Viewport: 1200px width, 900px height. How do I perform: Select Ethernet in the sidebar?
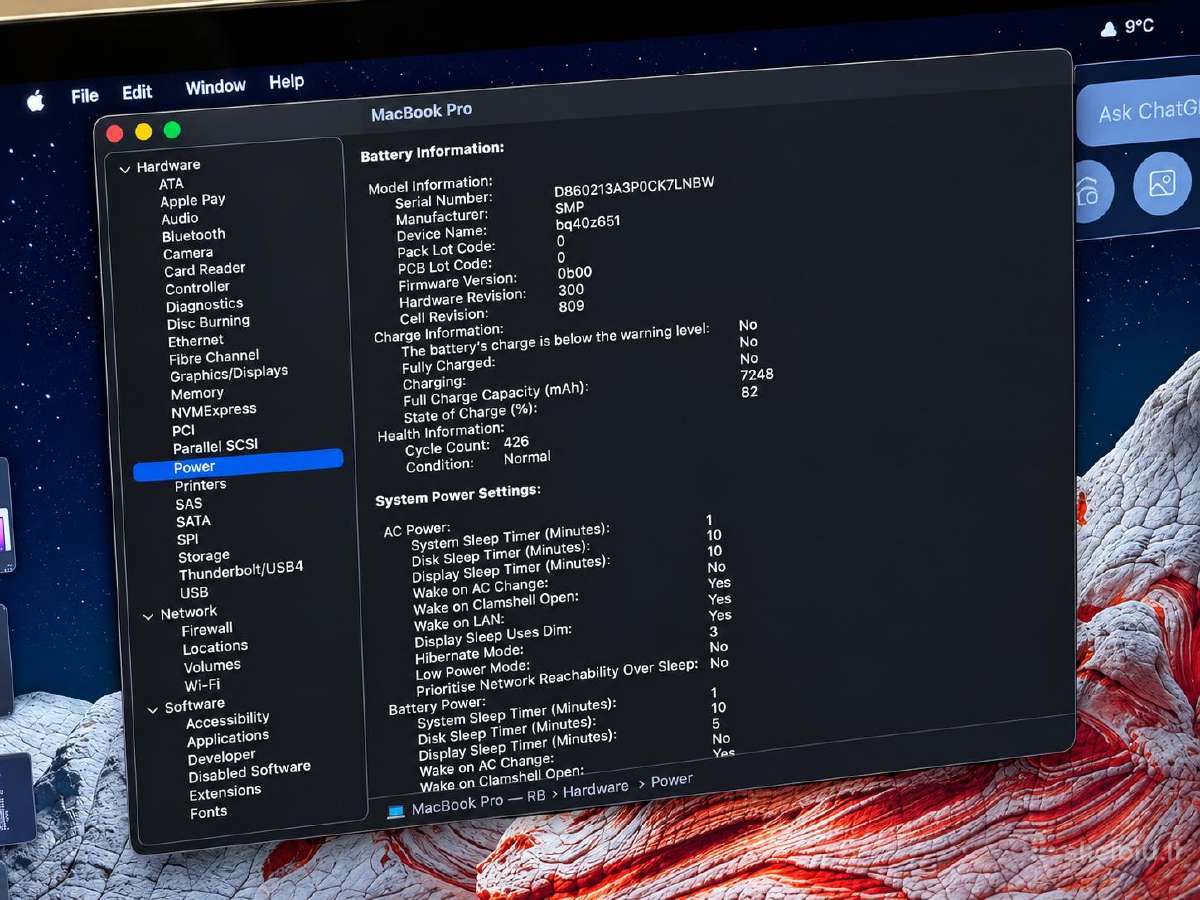pos(196,340)
